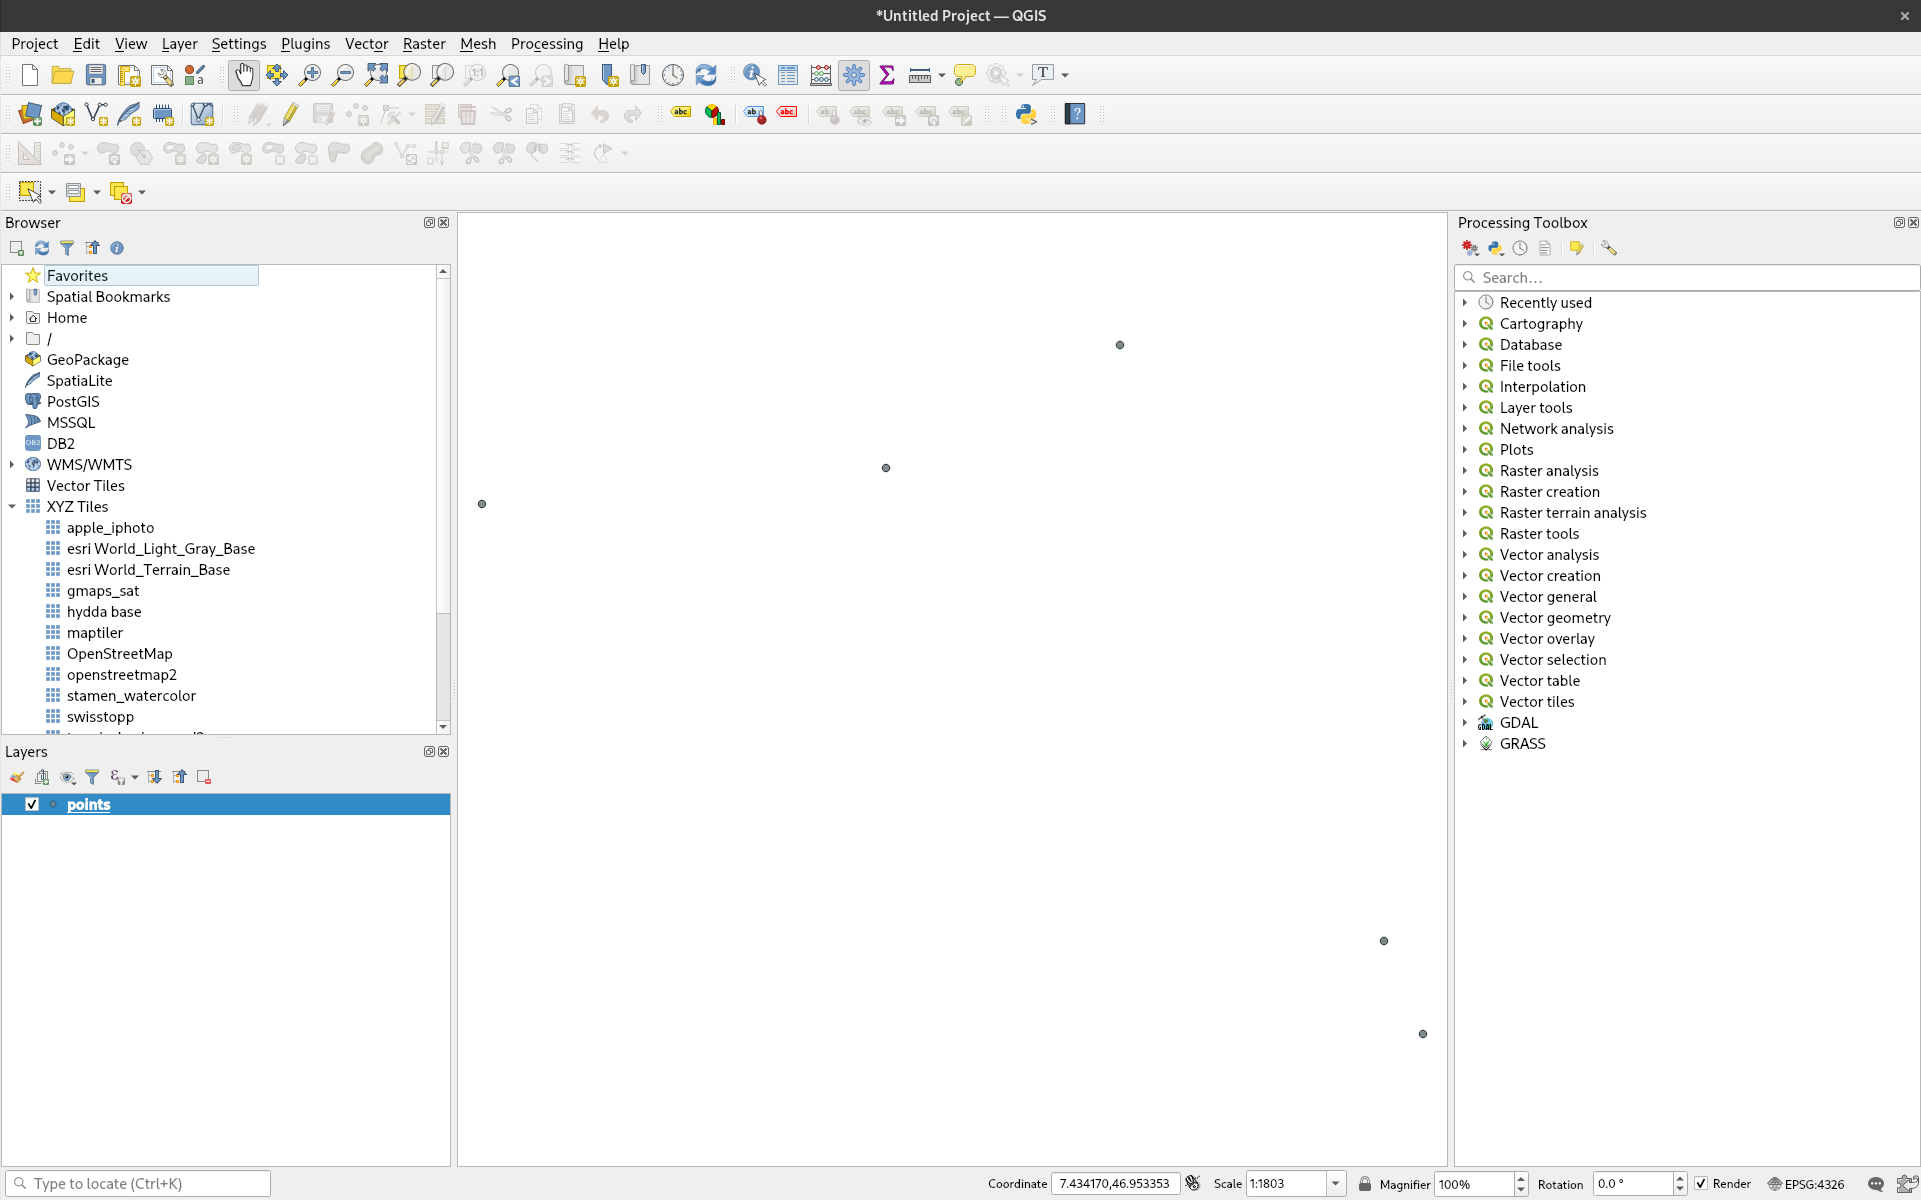Open the Processing menu
Viewport: 1921px width, 1200px height.
point(546,44)
